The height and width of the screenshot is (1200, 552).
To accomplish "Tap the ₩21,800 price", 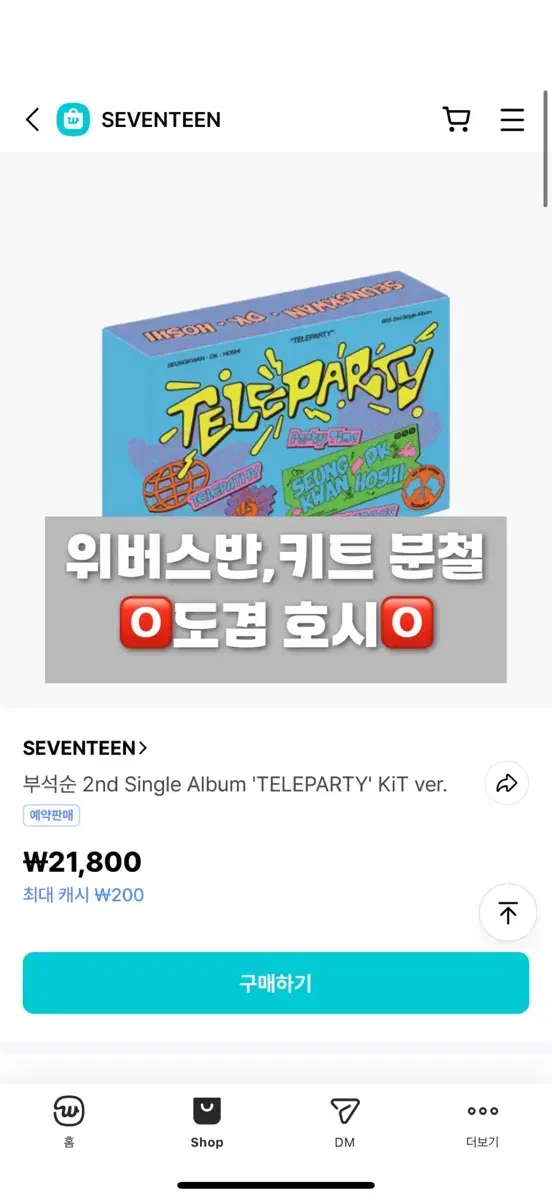I will tap(82, 862).
